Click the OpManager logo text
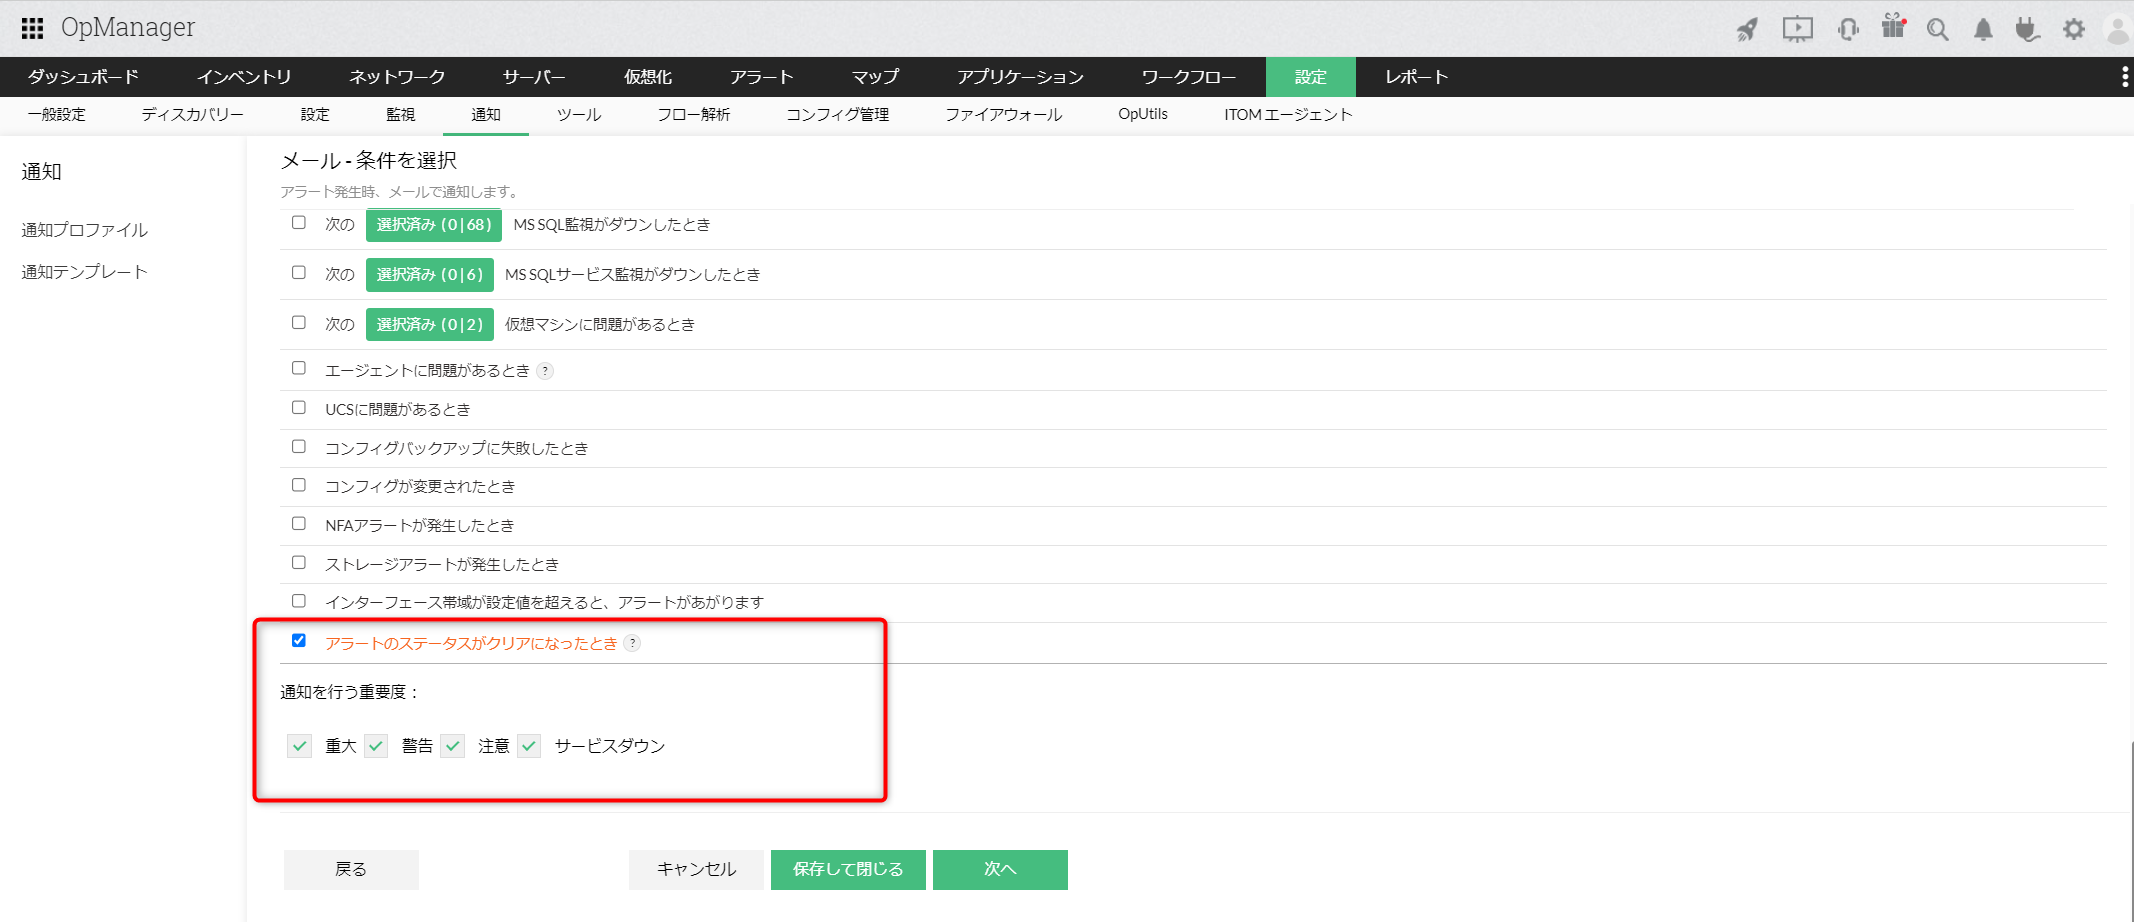The image size is (2134, 922). tap(128, 28)
